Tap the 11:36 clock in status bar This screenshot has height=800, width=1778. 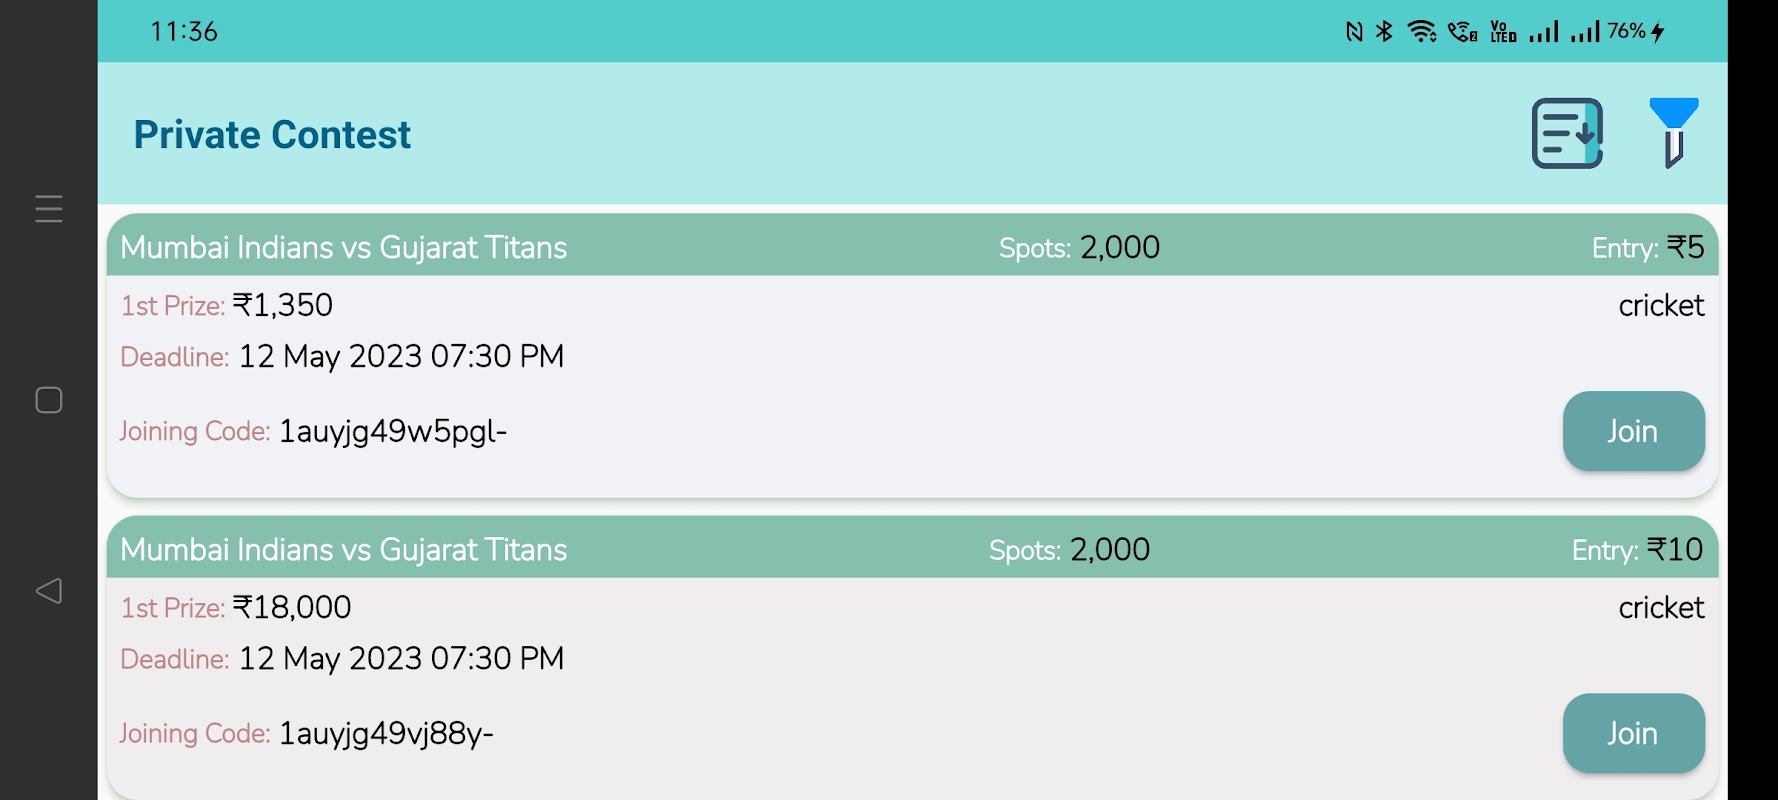pos(184,32)
